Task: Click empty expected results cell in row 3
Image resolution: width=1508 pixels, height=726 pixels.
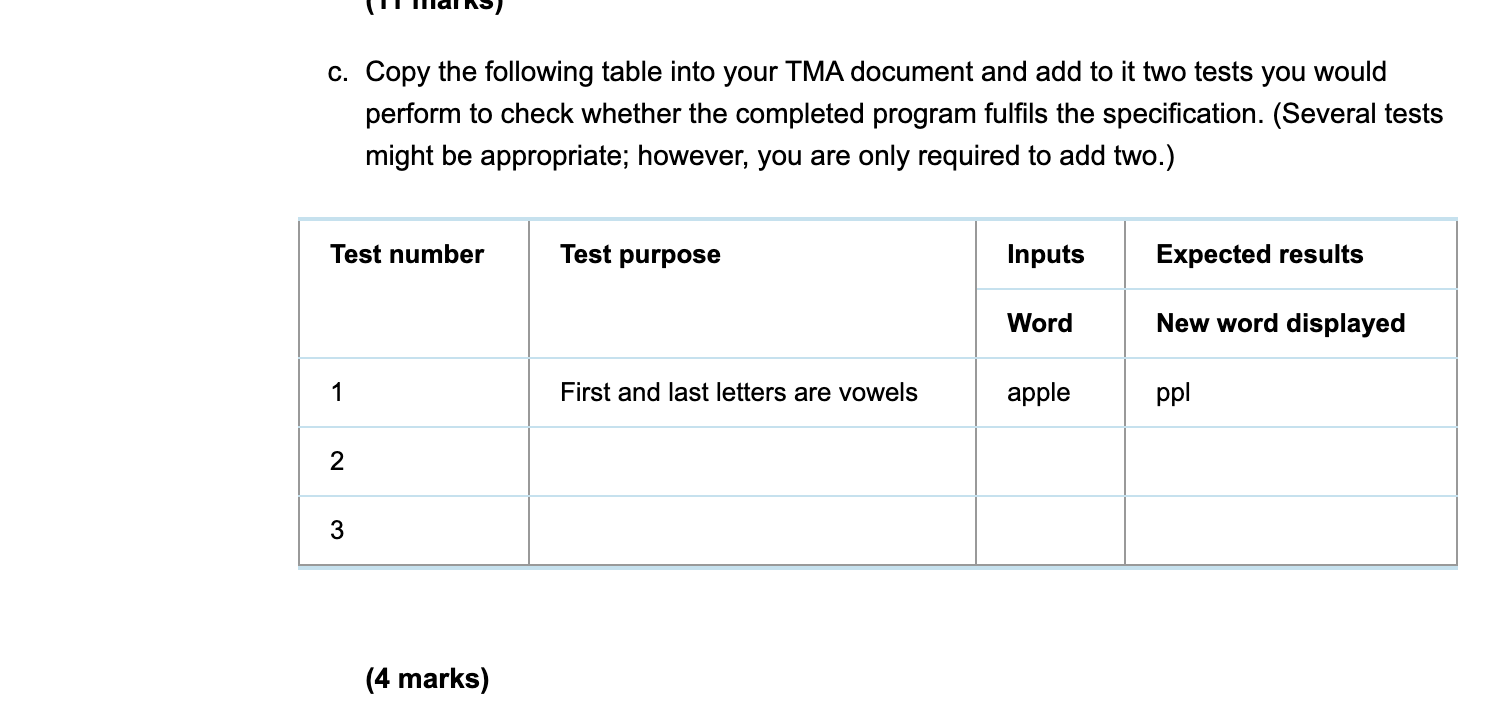Action: 1290,531
